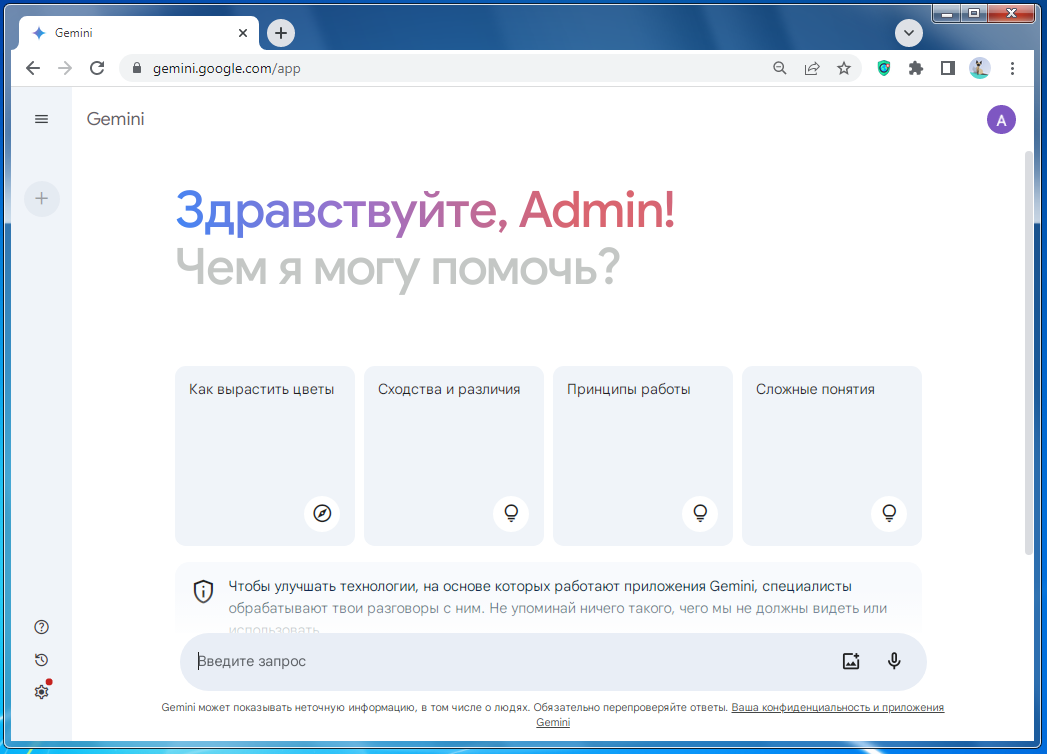This screenshot has height=754, width=1047.
Task: Start a new chat with plus button
Action: pos(41,198)
